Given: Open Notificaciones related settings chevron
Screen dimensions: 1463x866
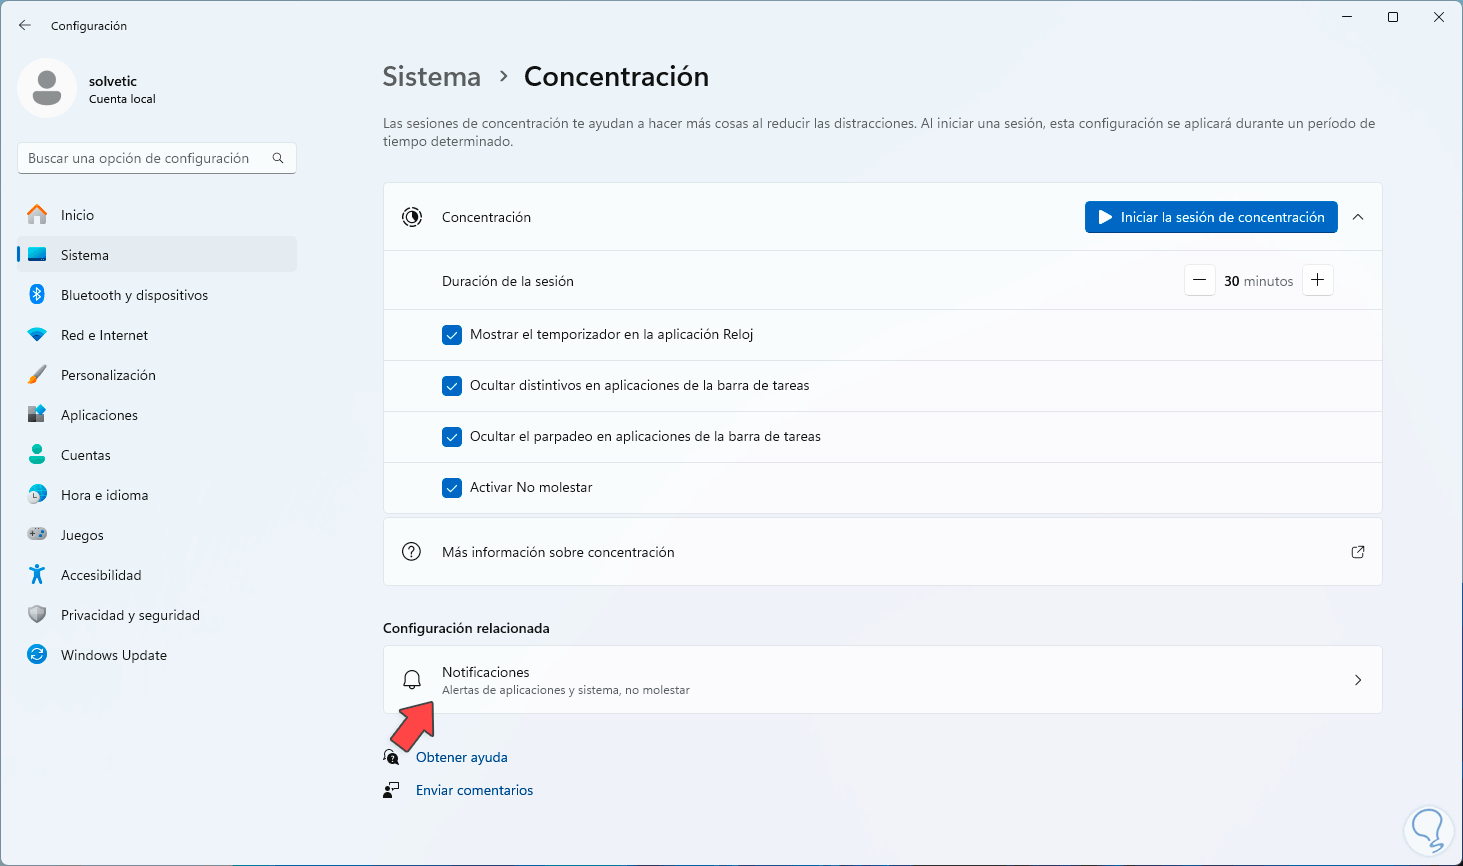Looking at the screenshot, I should (x=1358, y=680).
